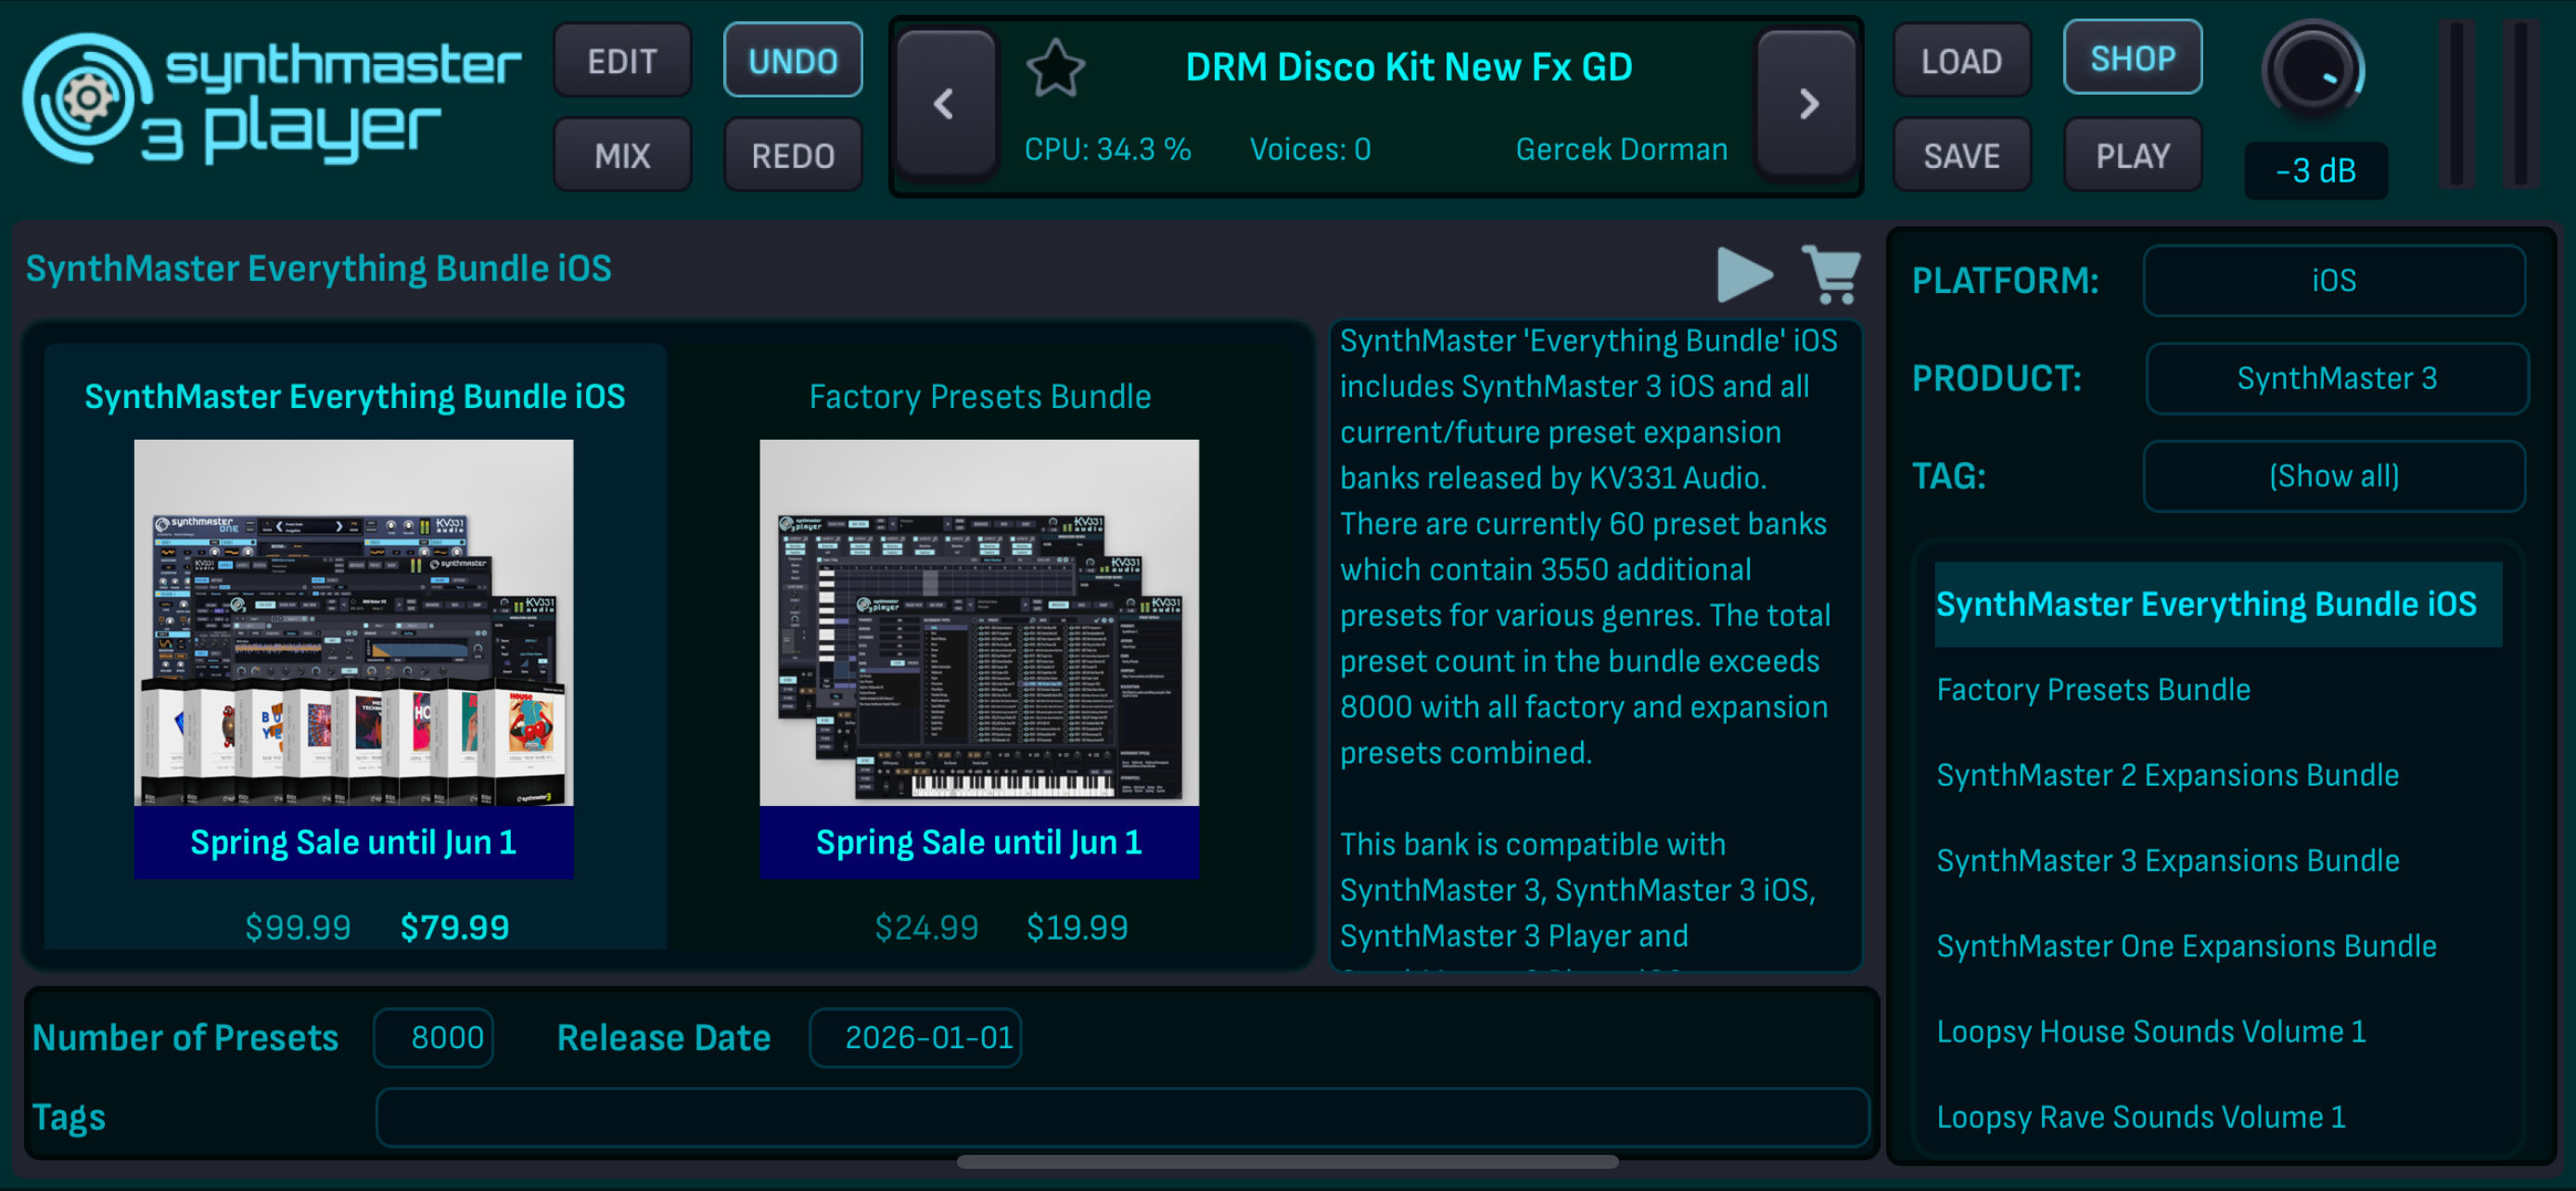Toggle the EDIT view button
This screenshot has height=1191, width=2576.
coord(622,61)
